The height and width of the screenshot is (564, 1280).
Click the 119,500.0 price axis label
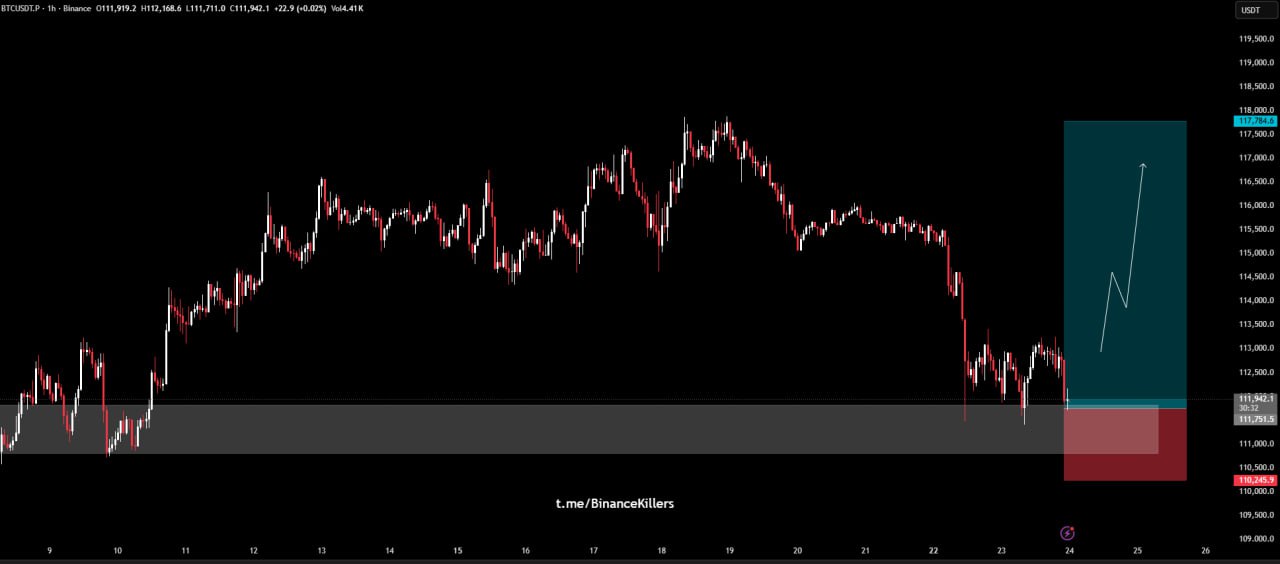point(1256,39)
